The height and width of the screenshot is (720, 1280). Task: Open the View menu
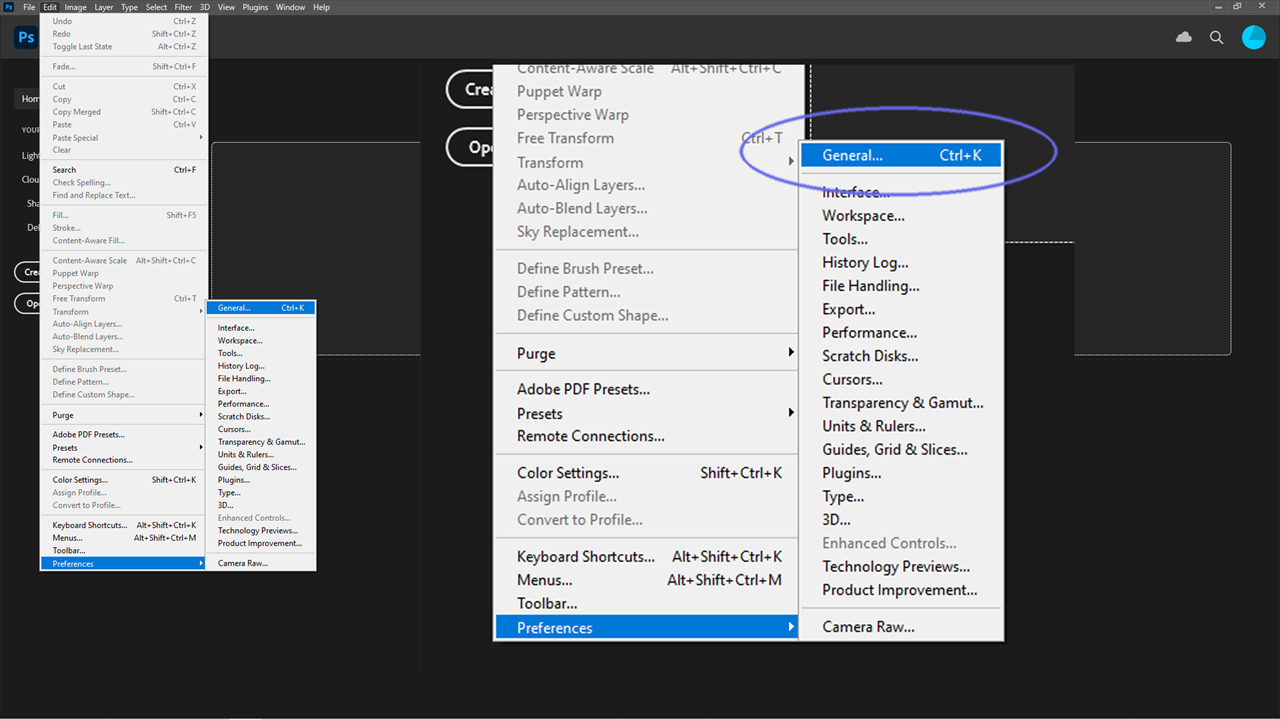(226, 7)
